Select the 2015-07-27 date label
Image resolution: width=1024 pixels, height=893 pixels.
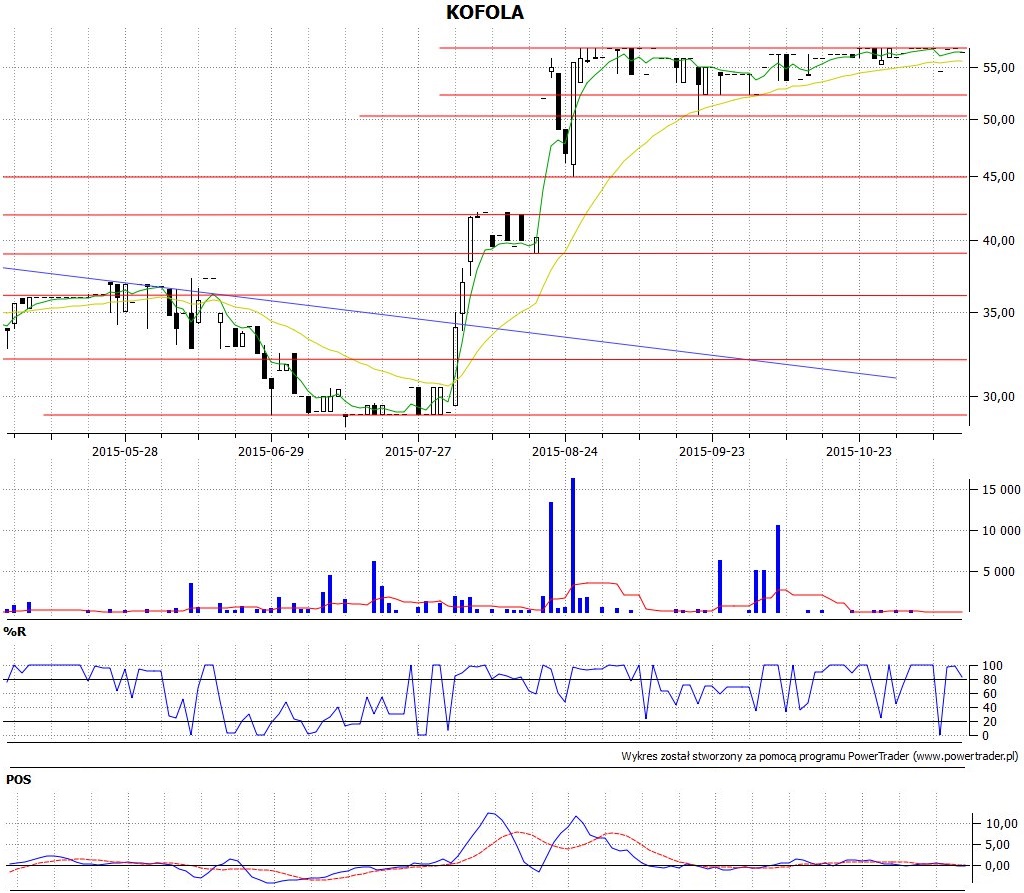click(418, 451)
